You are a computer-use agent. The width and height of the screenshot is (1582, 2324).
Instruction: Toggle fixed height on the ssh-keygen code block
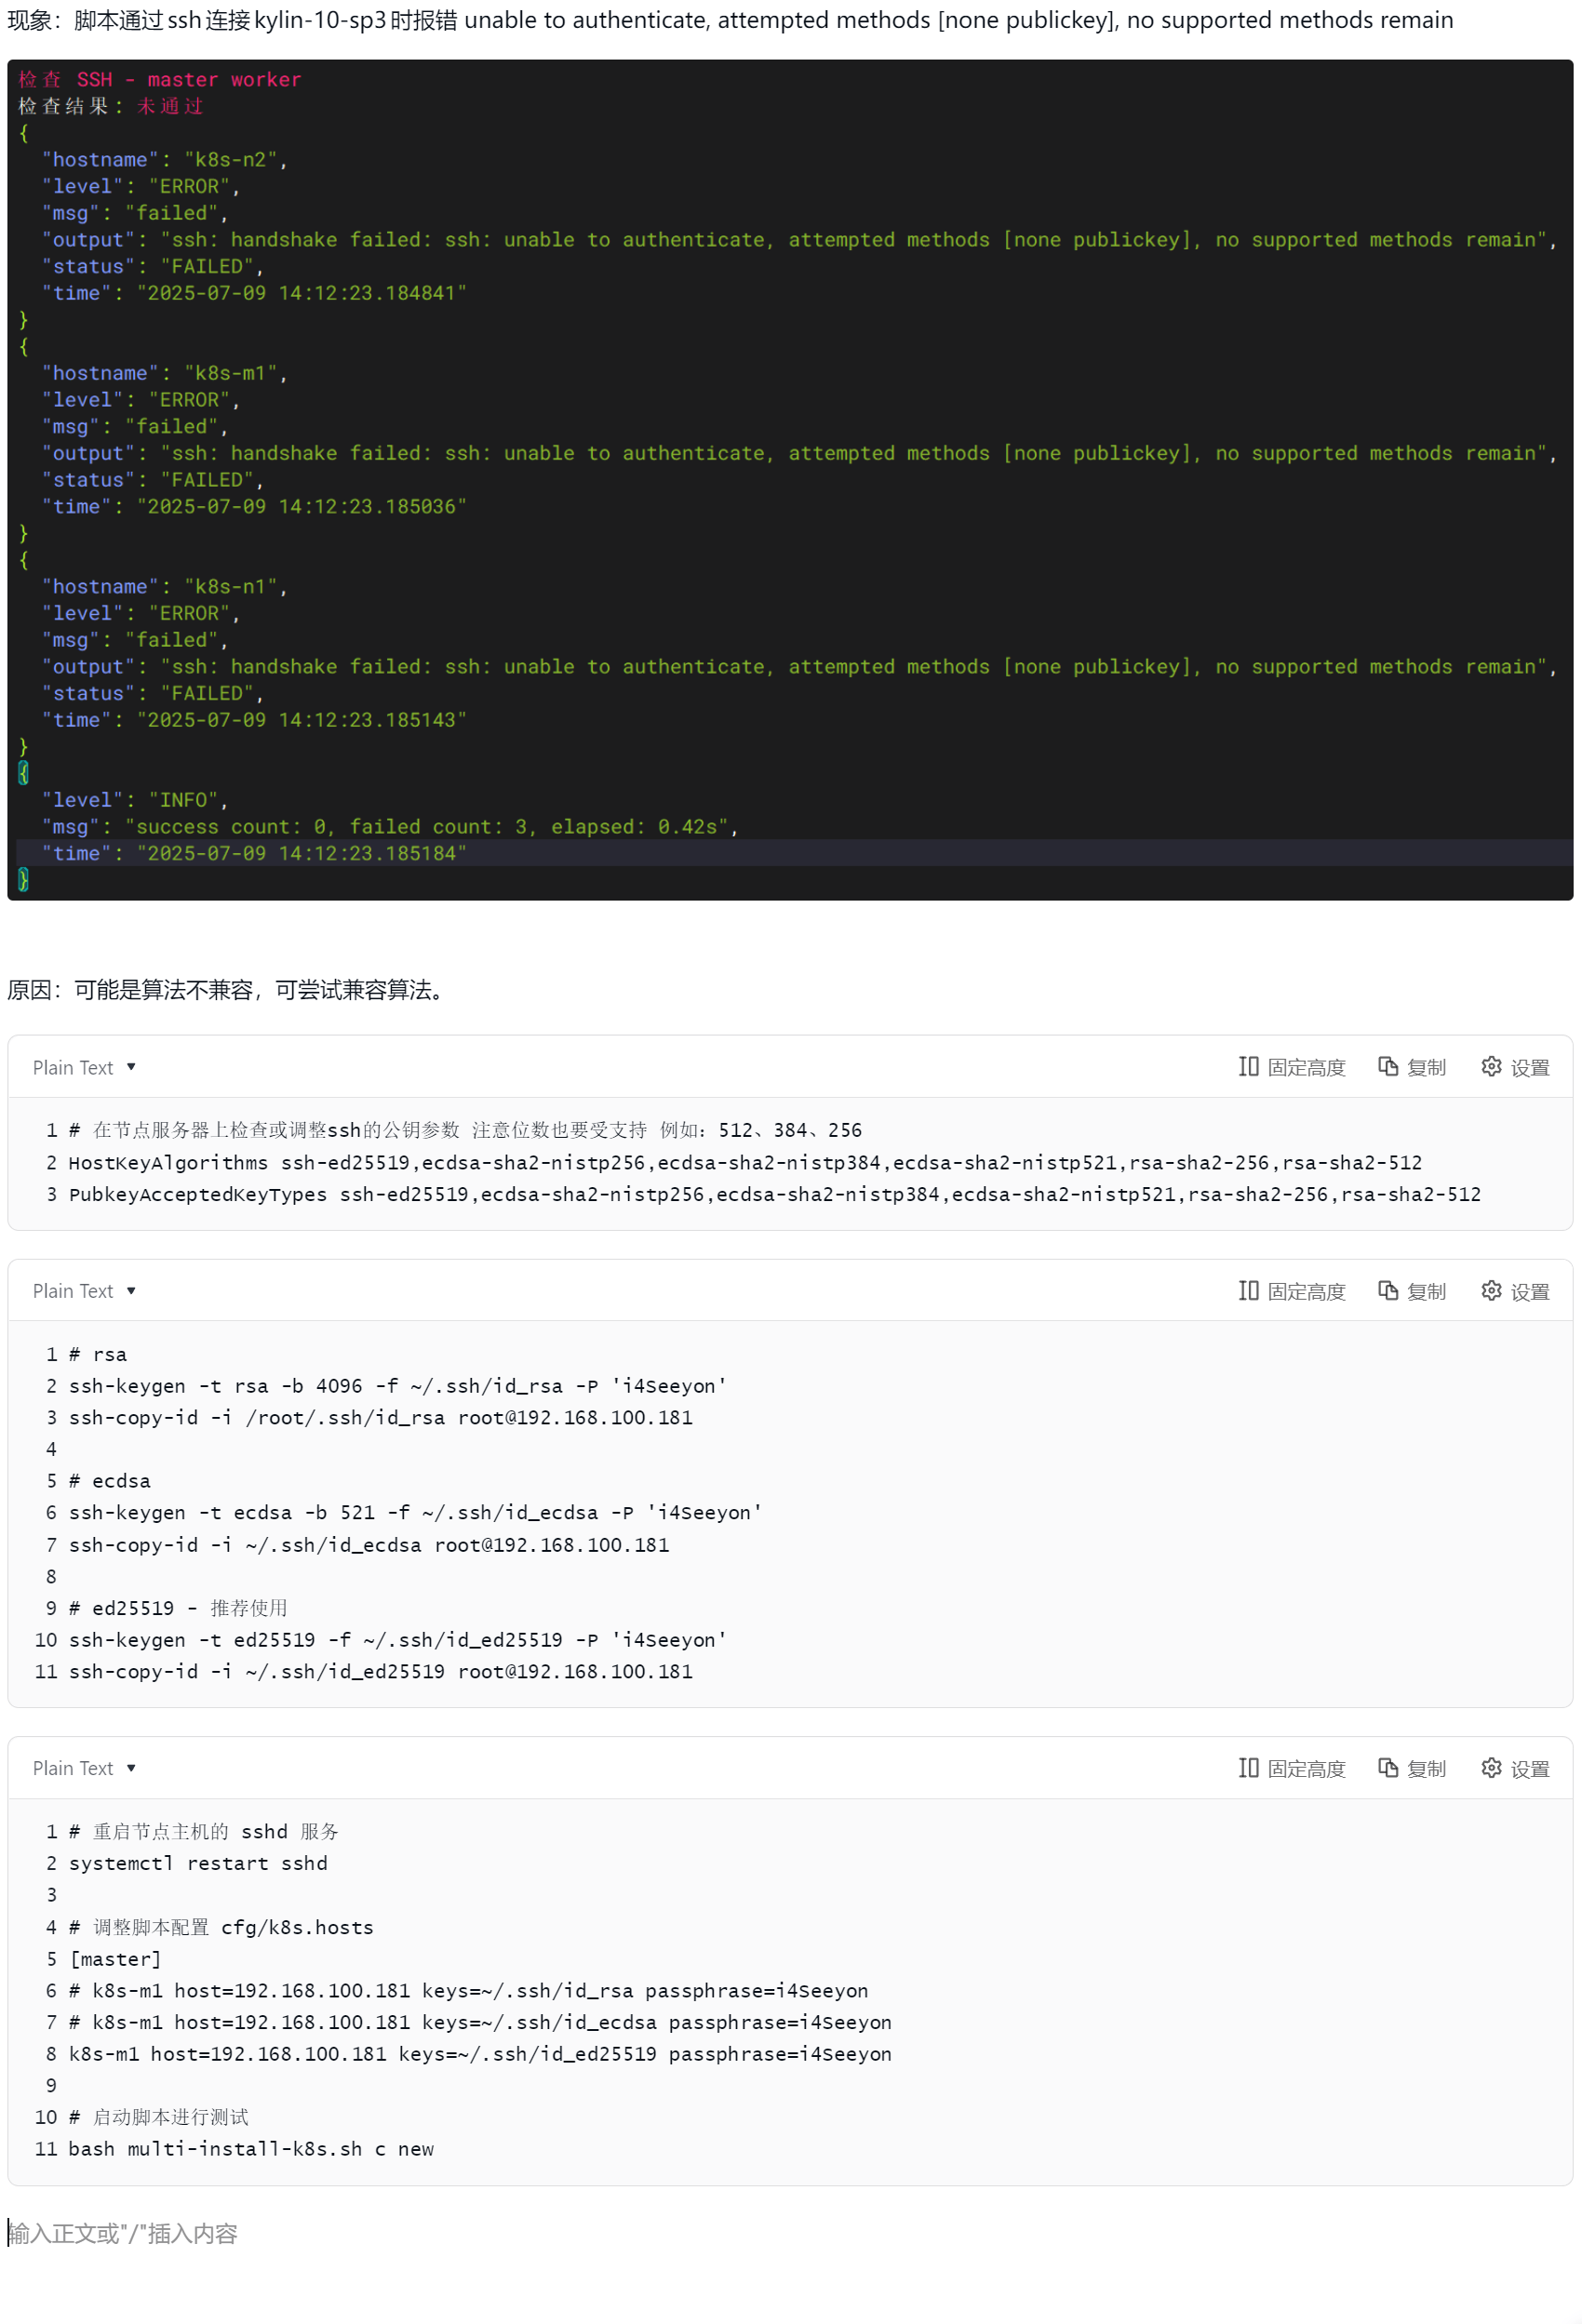pyautogui.click(x=1291, y=1291)
